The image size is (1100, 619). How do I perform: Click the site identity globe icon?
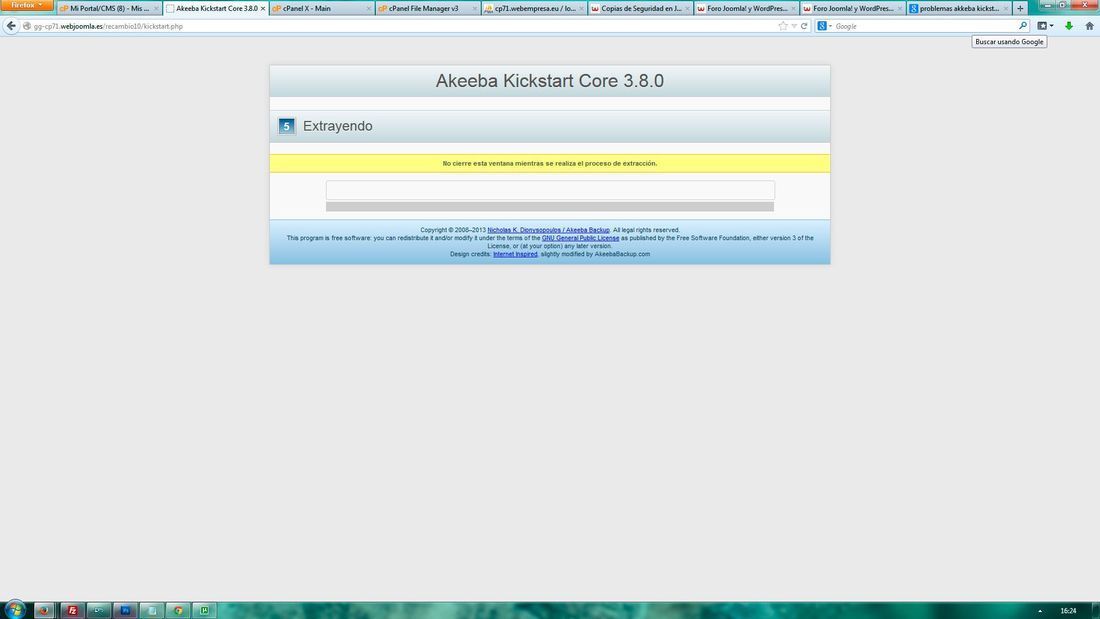click(x=27, y=26)
